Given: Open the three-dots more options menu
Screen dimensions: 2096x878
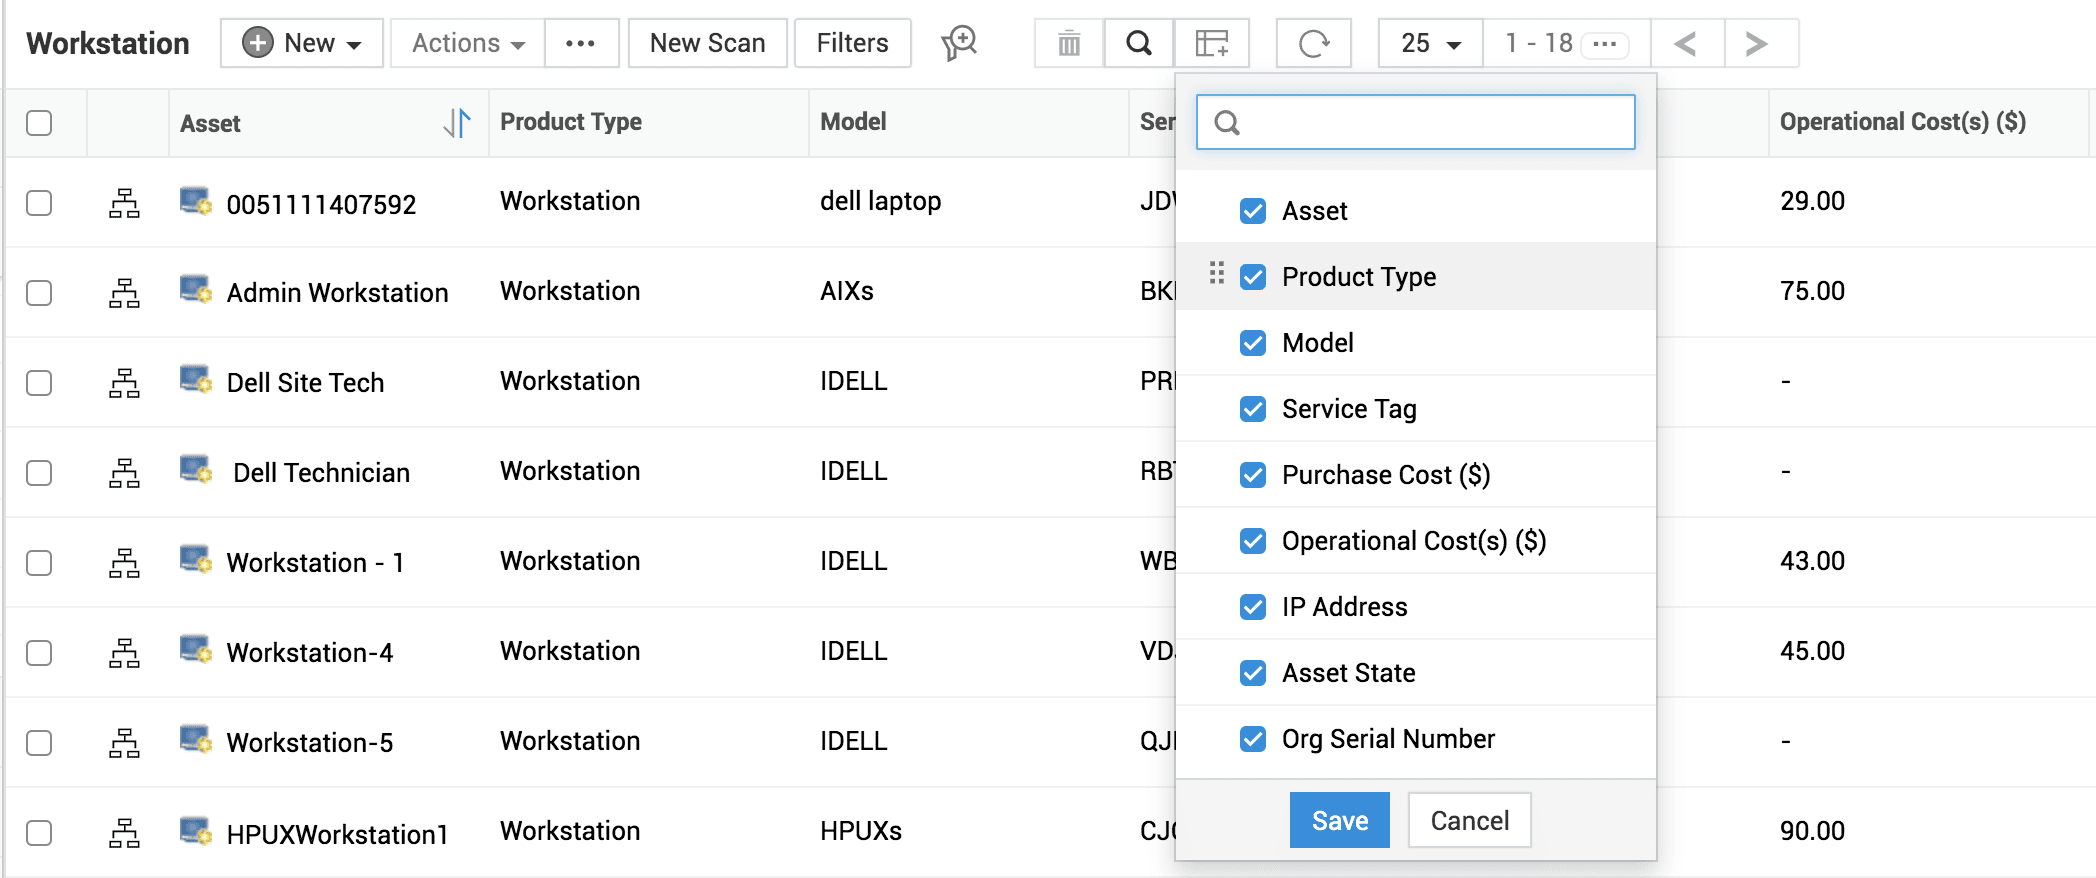Looking at the screenshot, I should [580, 43].
